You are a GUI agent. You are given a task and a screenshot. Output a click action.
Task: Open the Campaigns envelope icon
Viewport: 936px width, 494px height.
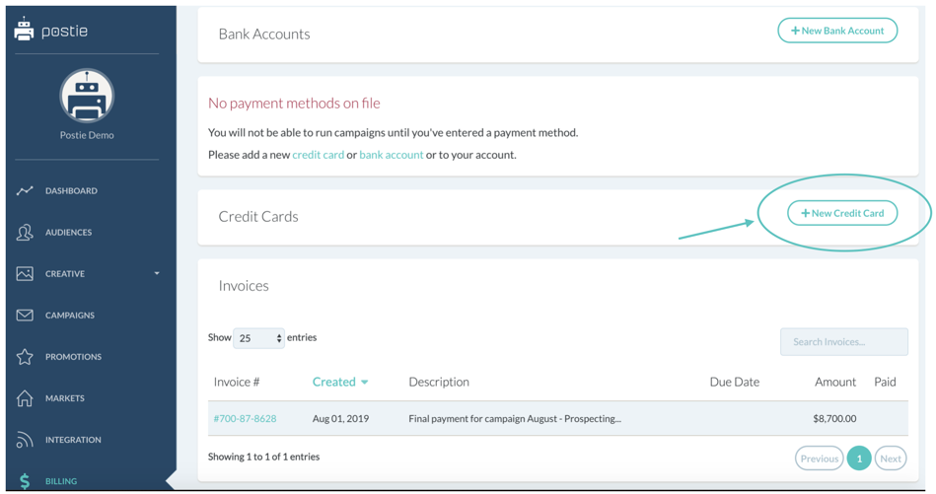(x=24, y=315)
